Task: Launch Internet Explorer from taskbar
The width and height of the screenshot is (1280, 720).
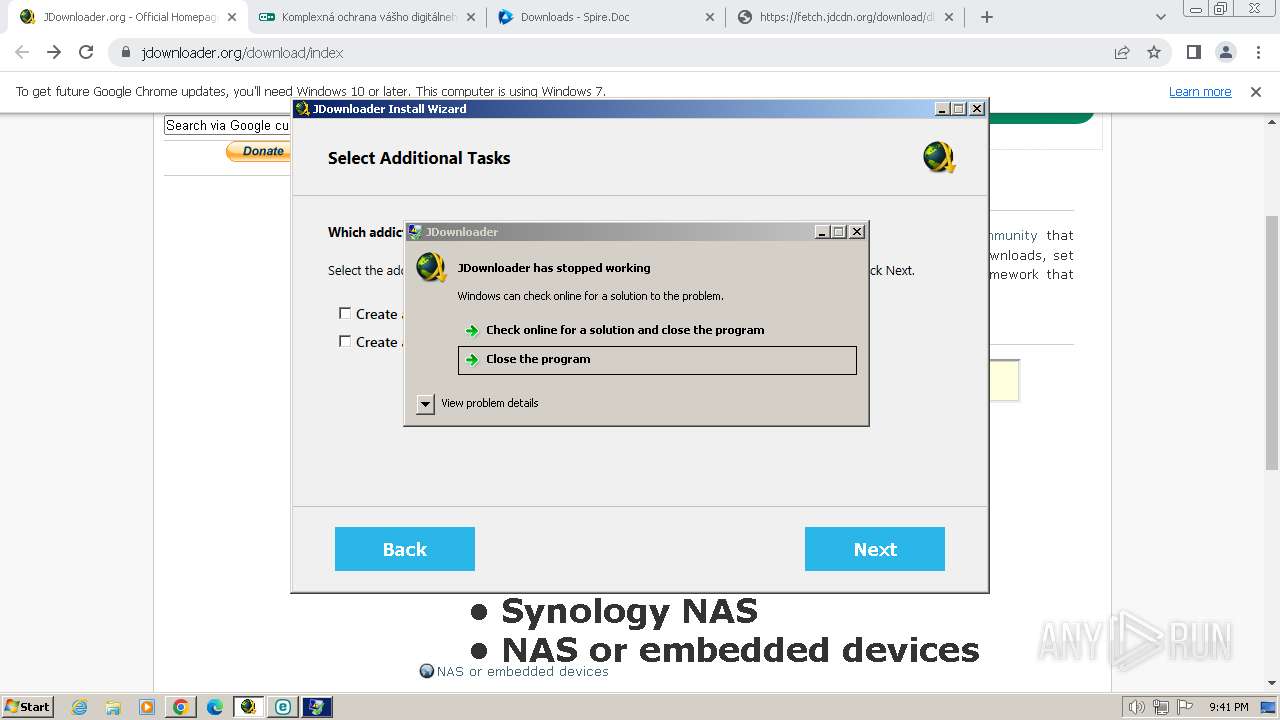Action: [x=80, y=707]
